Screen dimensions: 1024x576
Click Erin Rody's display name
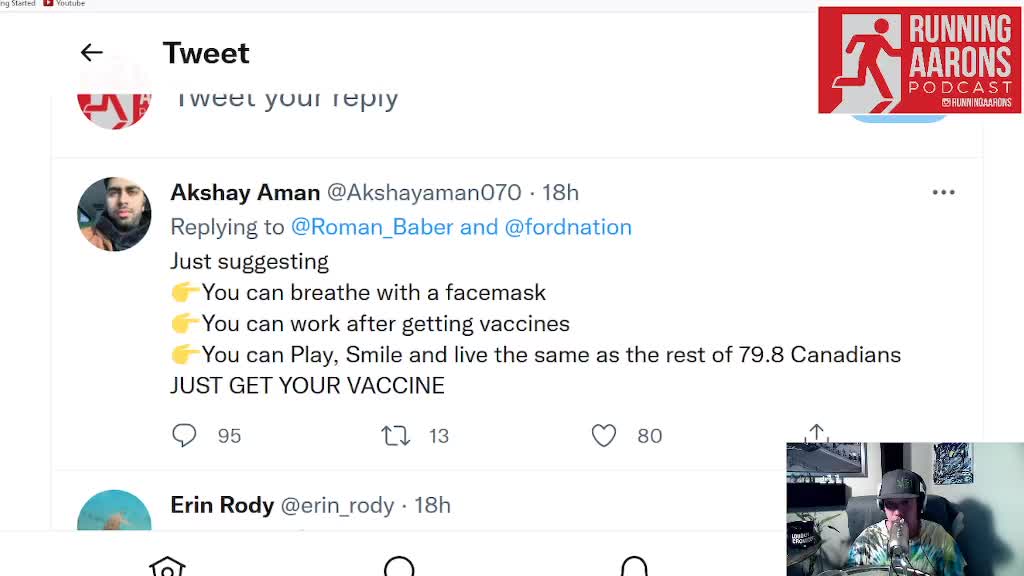coord(222,505)
